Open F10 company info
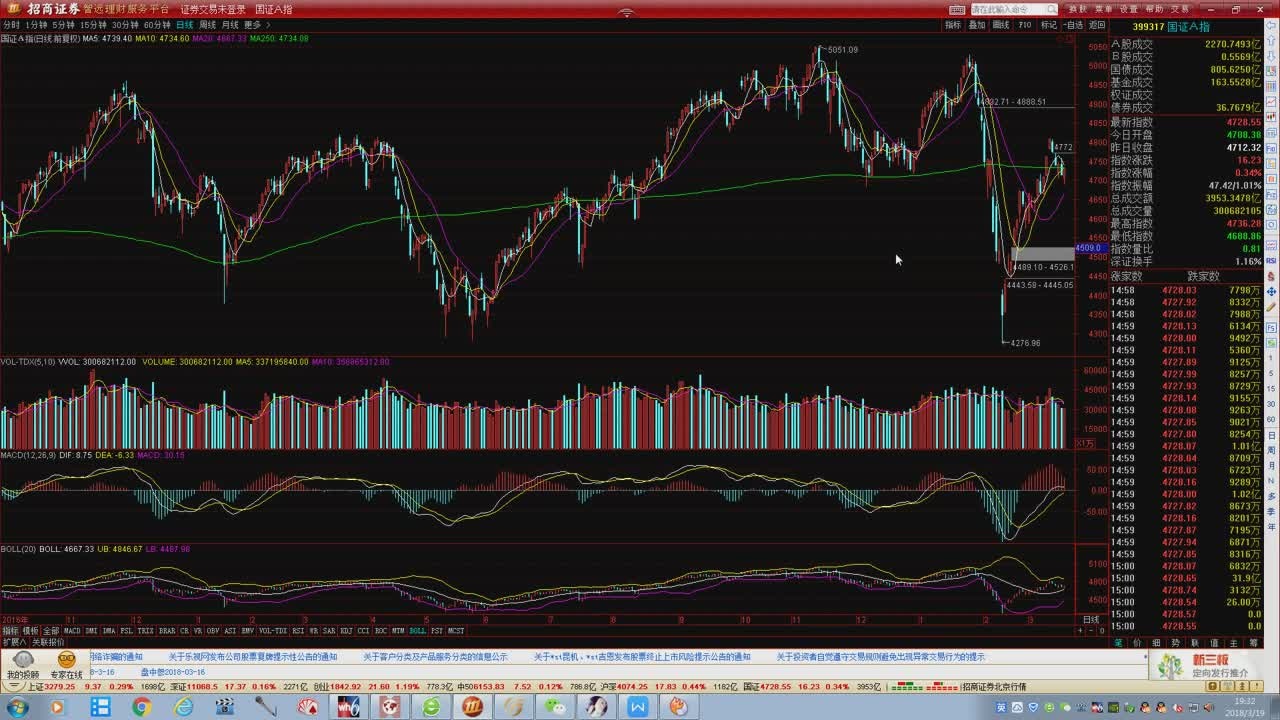Screen dimensions: 1280x720 click(1025, 25)
